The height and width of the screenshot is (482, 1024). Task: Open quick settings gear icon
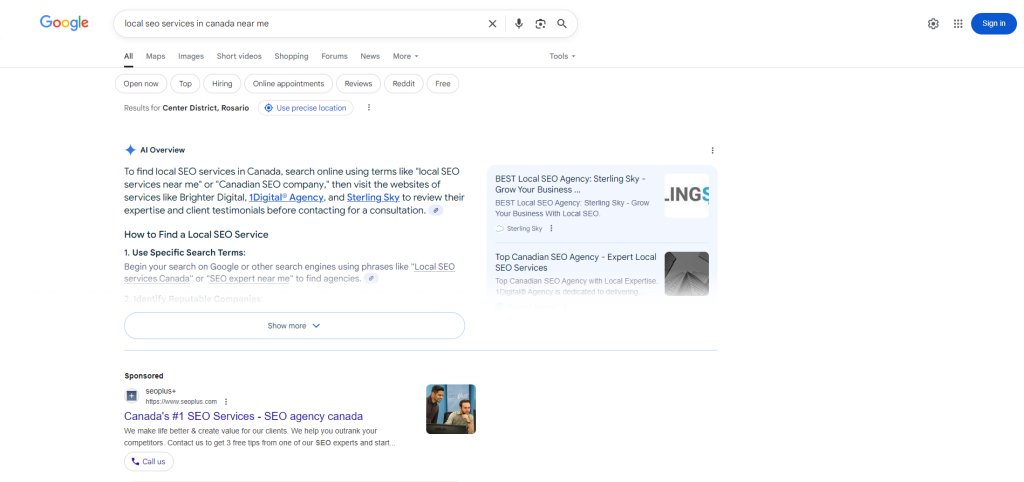coord(933,24)
